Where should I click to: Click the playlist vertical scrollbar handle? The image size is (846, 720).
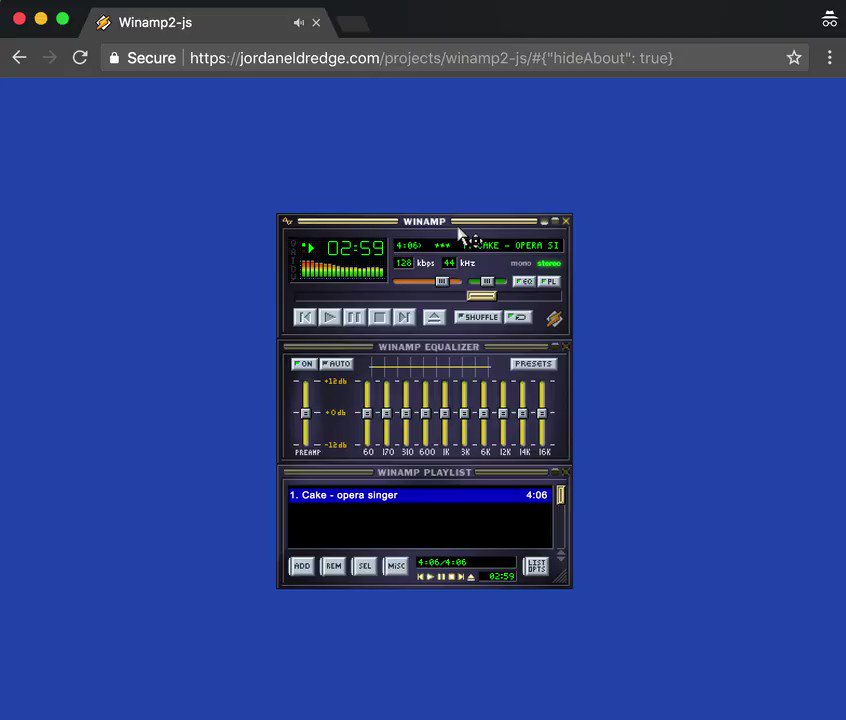(x=561, y=495)
